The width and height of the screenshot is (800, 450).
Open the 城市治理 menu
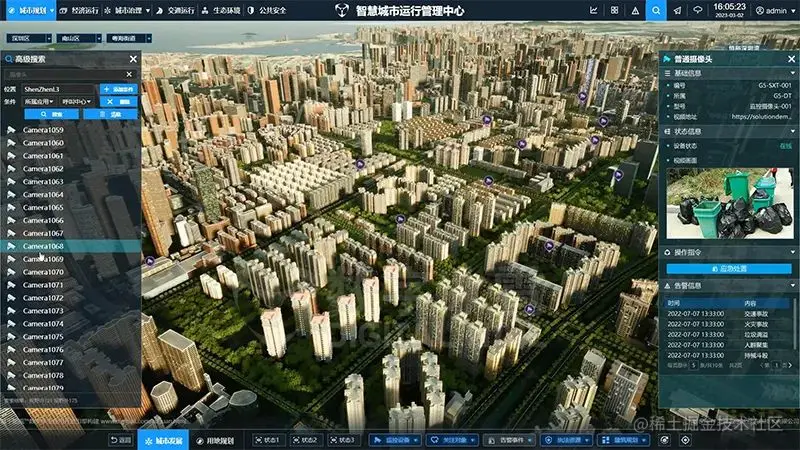tap(128, 10)
